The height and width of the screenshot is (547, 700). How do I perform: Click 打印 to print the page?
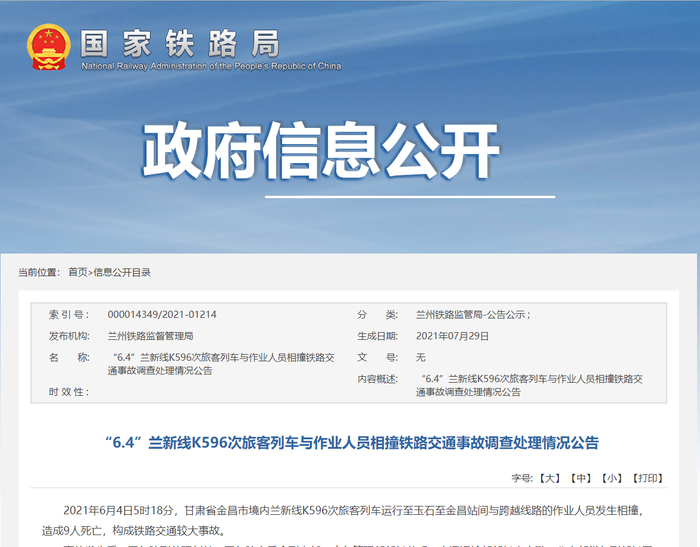(647, 478)
